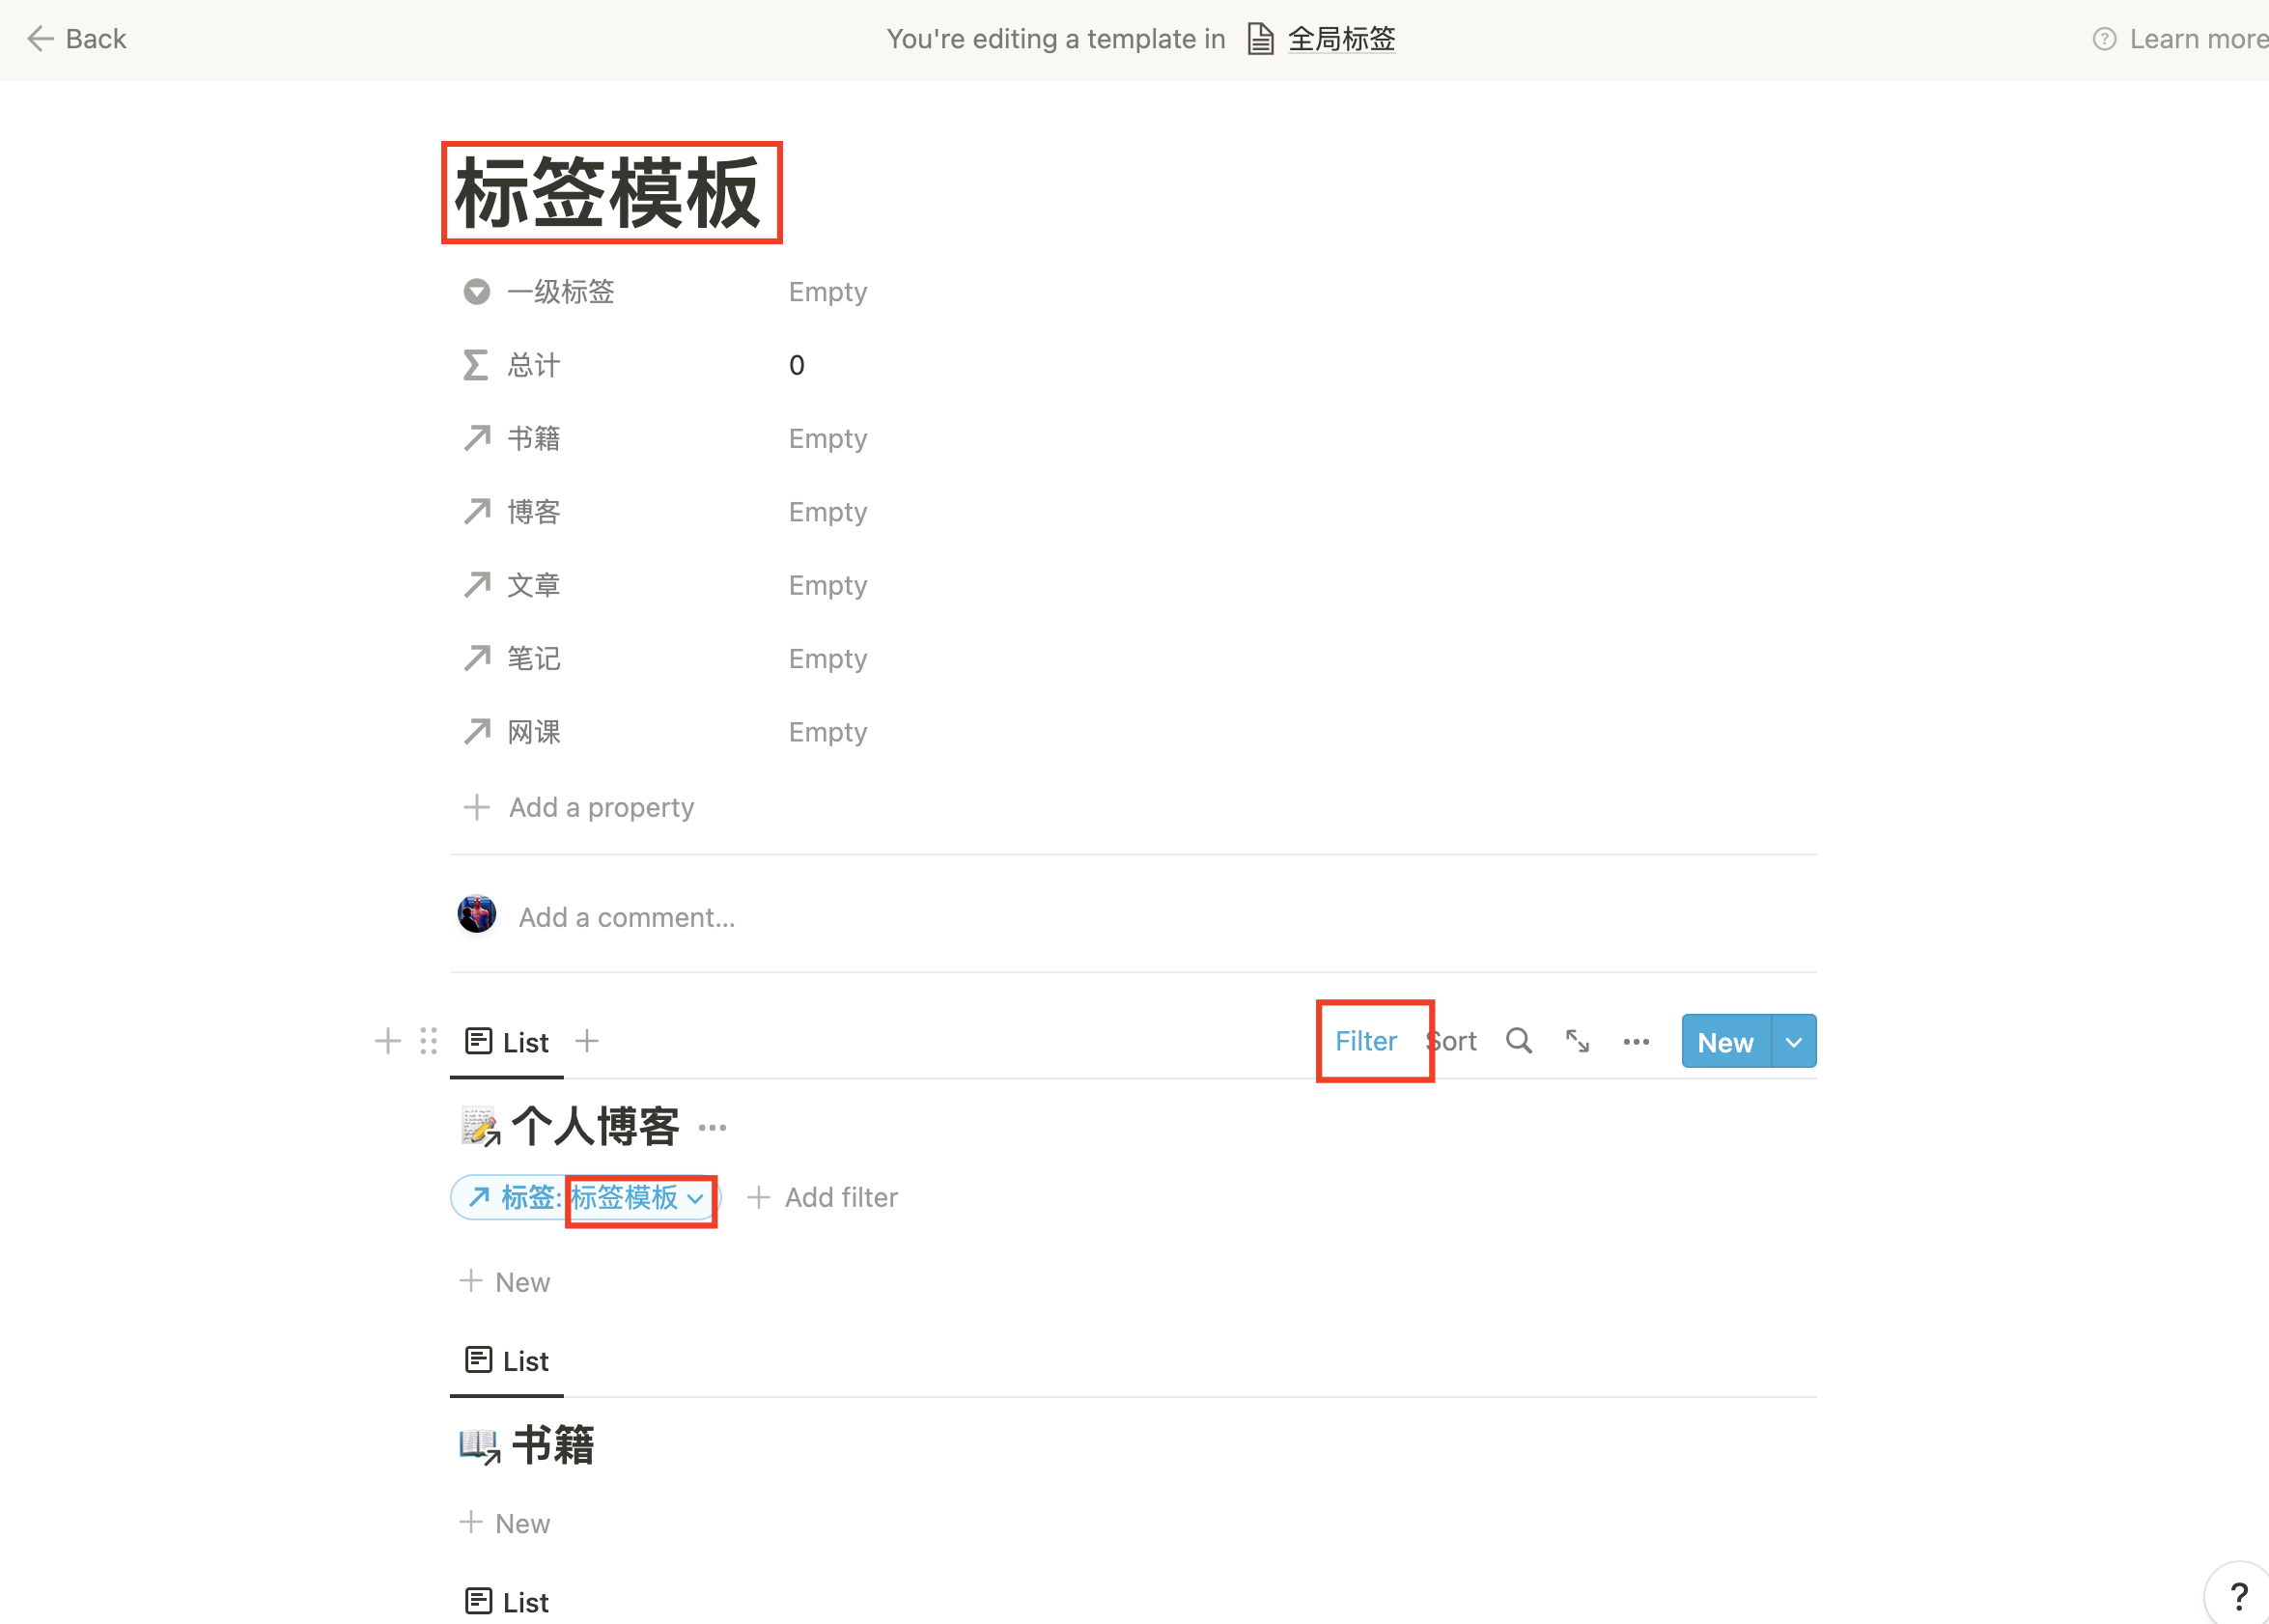
Task: Click the Add a comment field
Action: point(626,916)
